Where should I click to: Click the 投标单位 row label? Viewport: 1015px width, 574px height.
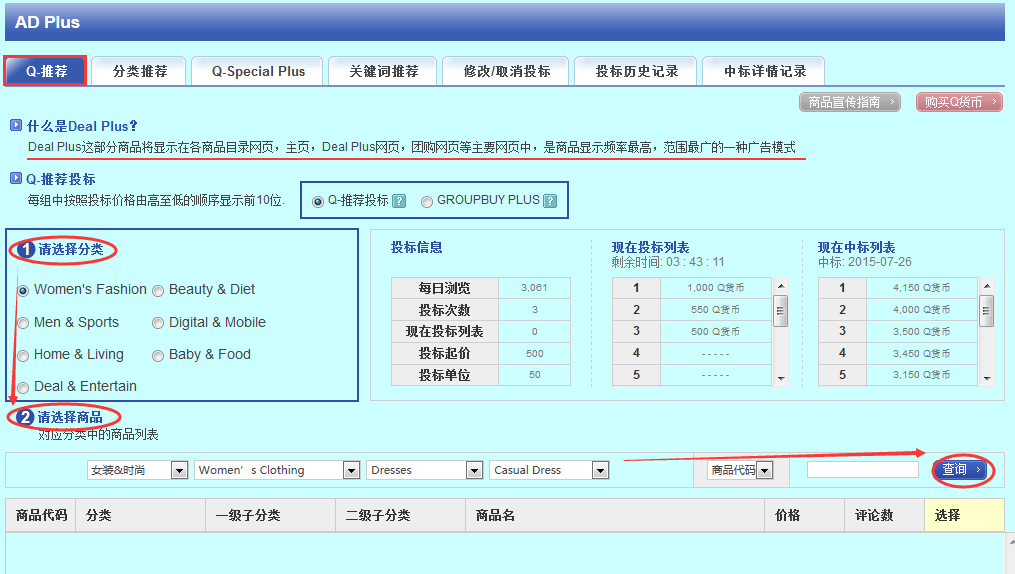pyautogui.click(x=445, y=375)
